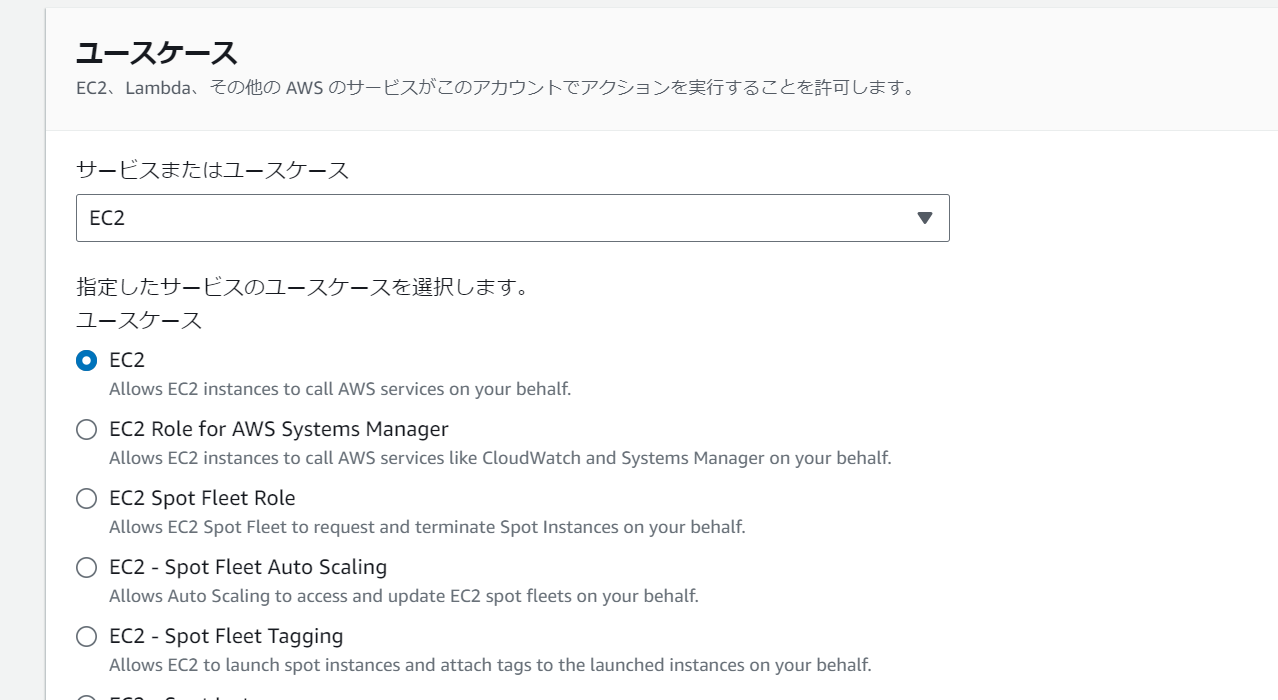
Task: Select the EC2 use case radio button
Action: [86, 360]
